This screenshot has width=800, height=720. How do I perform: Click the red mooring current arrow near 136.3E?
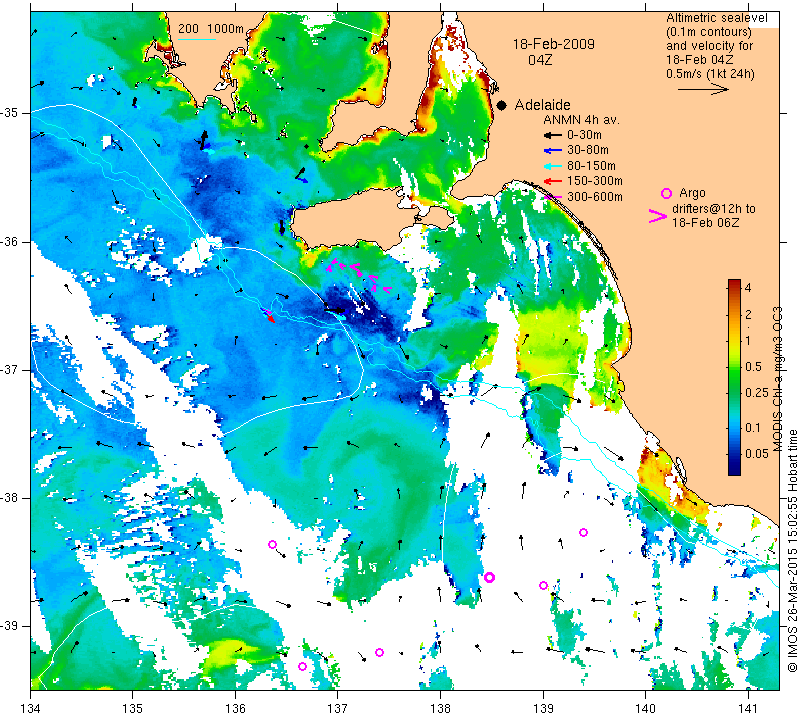click(270, 317)
